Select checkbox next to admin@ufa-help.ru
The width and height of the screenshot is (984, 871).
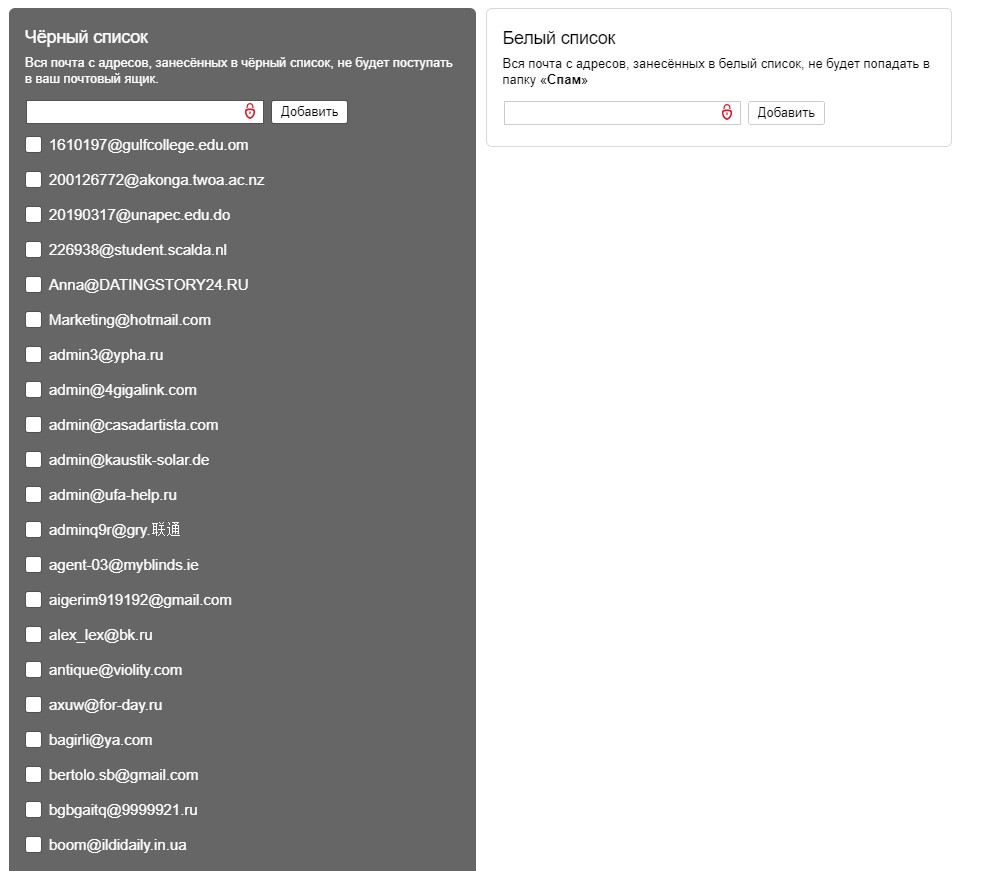[x=33, y=495]
